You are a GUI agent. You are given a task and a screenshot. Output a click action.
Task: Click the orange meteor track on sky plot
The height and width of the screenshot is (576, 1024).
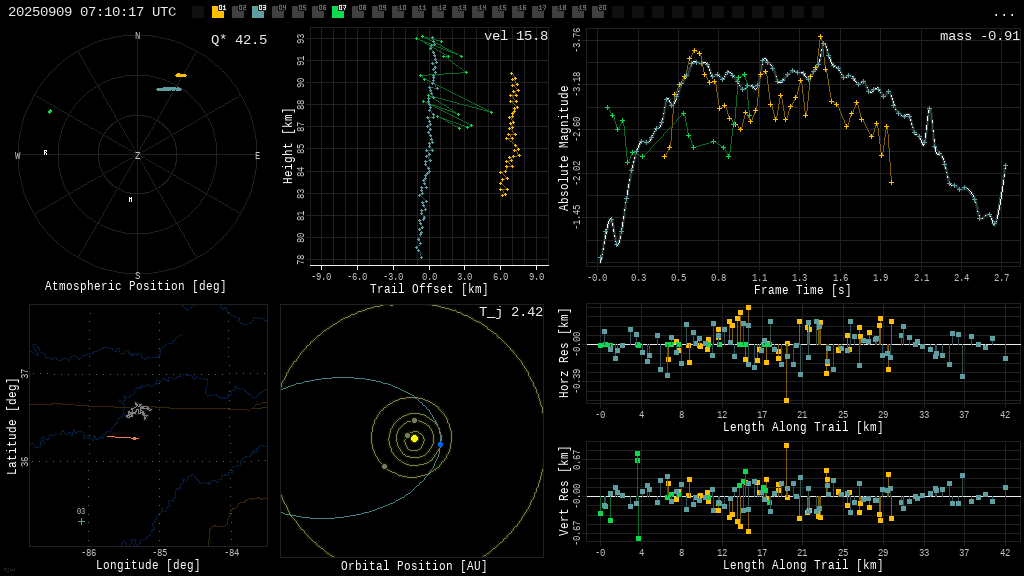coord(181,75)
